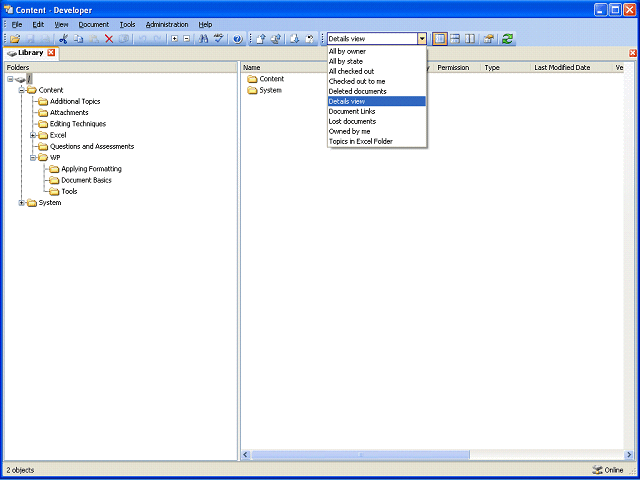The height and width of the screenshot is (480, 640).
Task: Click the root drive icon in Folders tree
Action: (20, 79)
